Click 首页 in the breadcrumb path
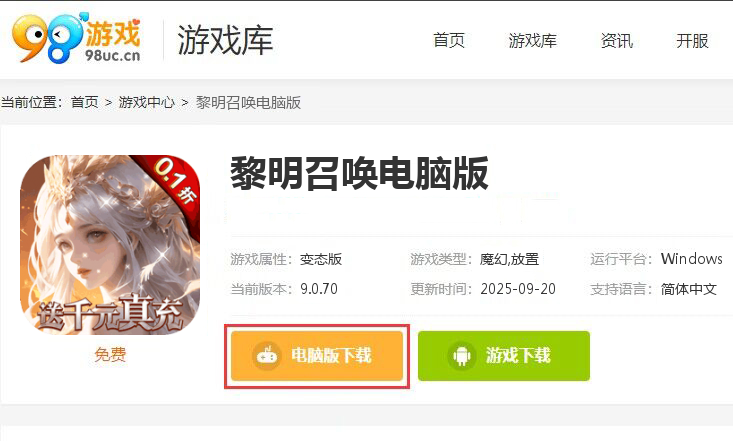 85,102
